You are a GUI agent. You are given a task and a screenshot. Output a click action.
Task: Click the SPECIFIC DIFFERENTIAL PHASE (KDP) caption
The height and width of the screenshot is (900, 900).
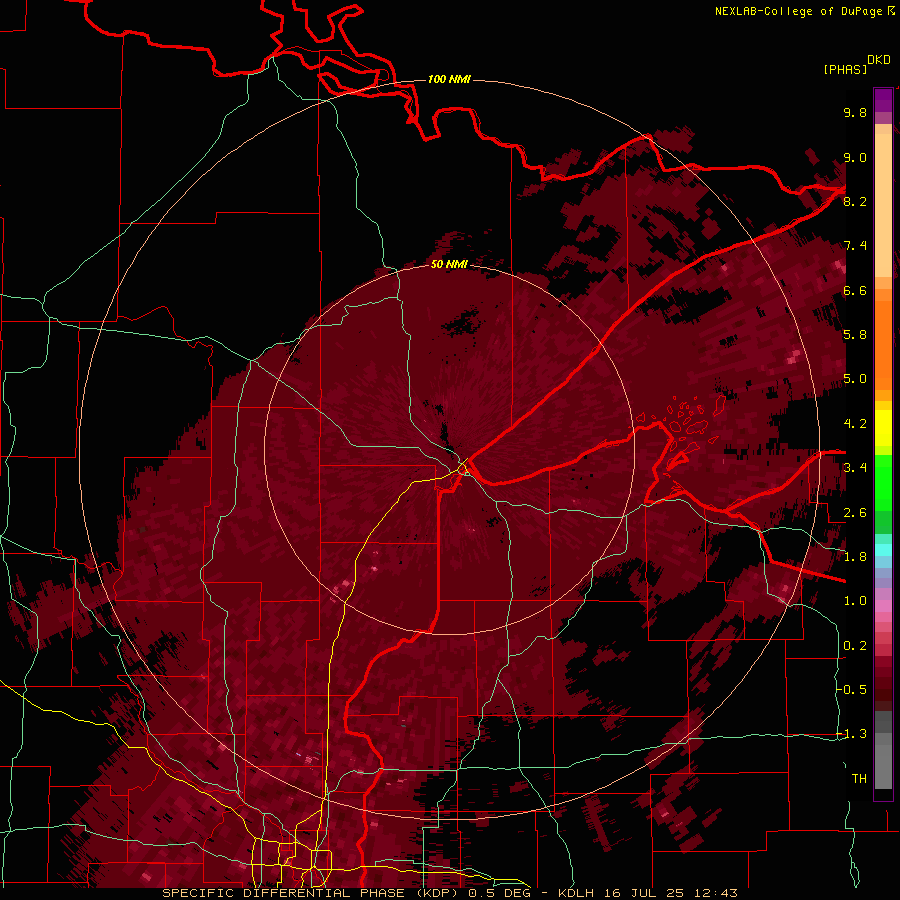pos(311,893)
